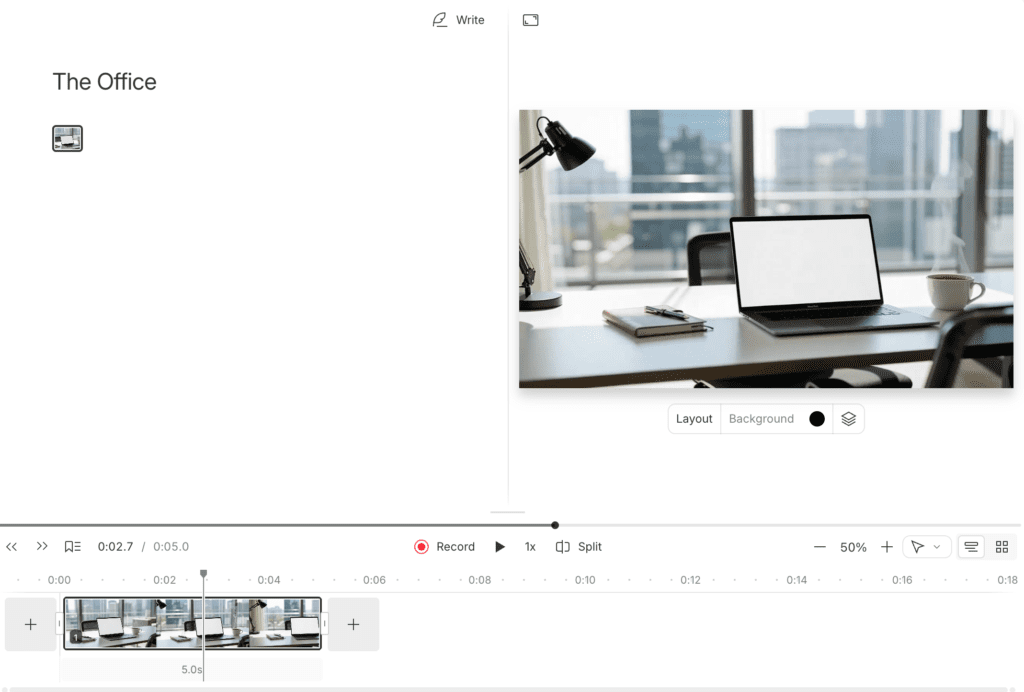Skip forward using the double-right chevron
Image resolution: width=1024 pixels, height=692 pixels.
42,546
